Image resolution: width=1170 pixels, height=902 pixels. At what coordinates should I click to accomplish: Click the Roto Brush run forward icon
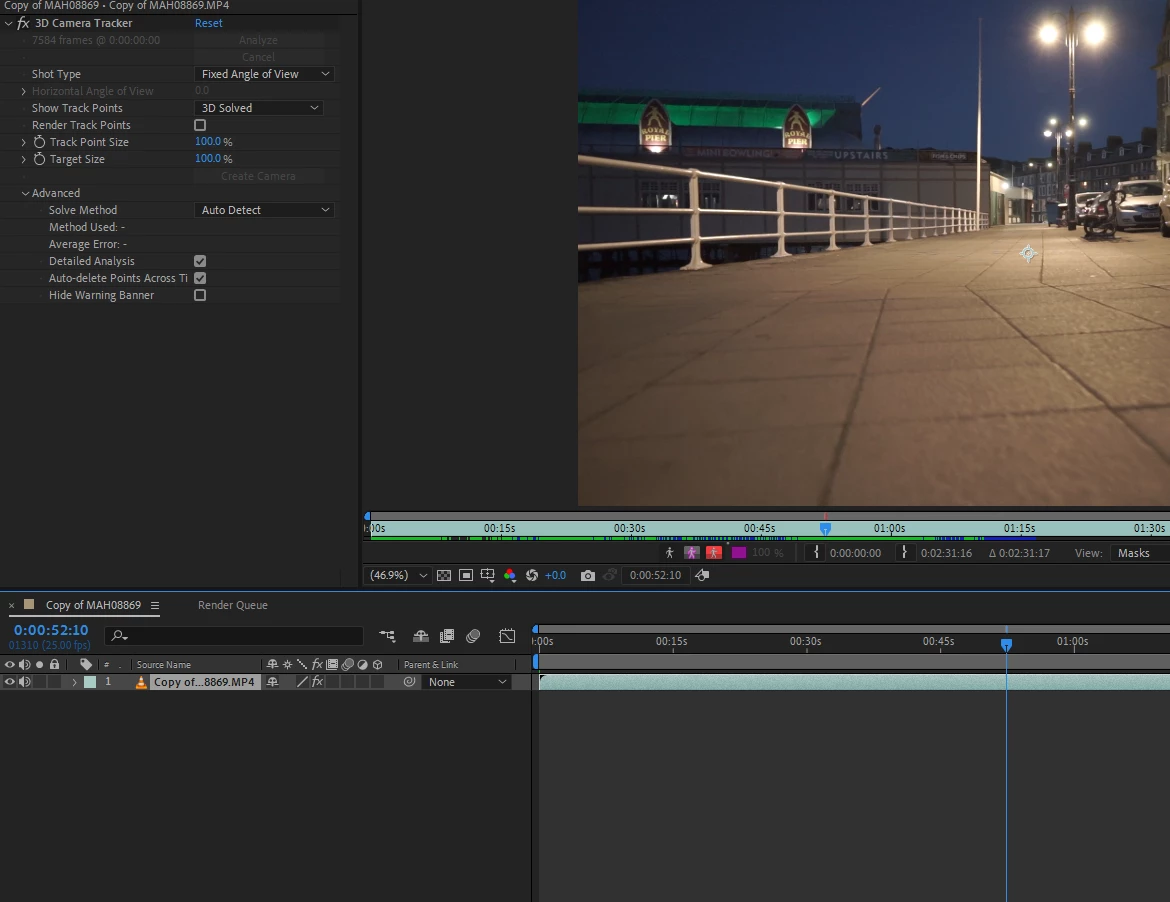[669, 553]
